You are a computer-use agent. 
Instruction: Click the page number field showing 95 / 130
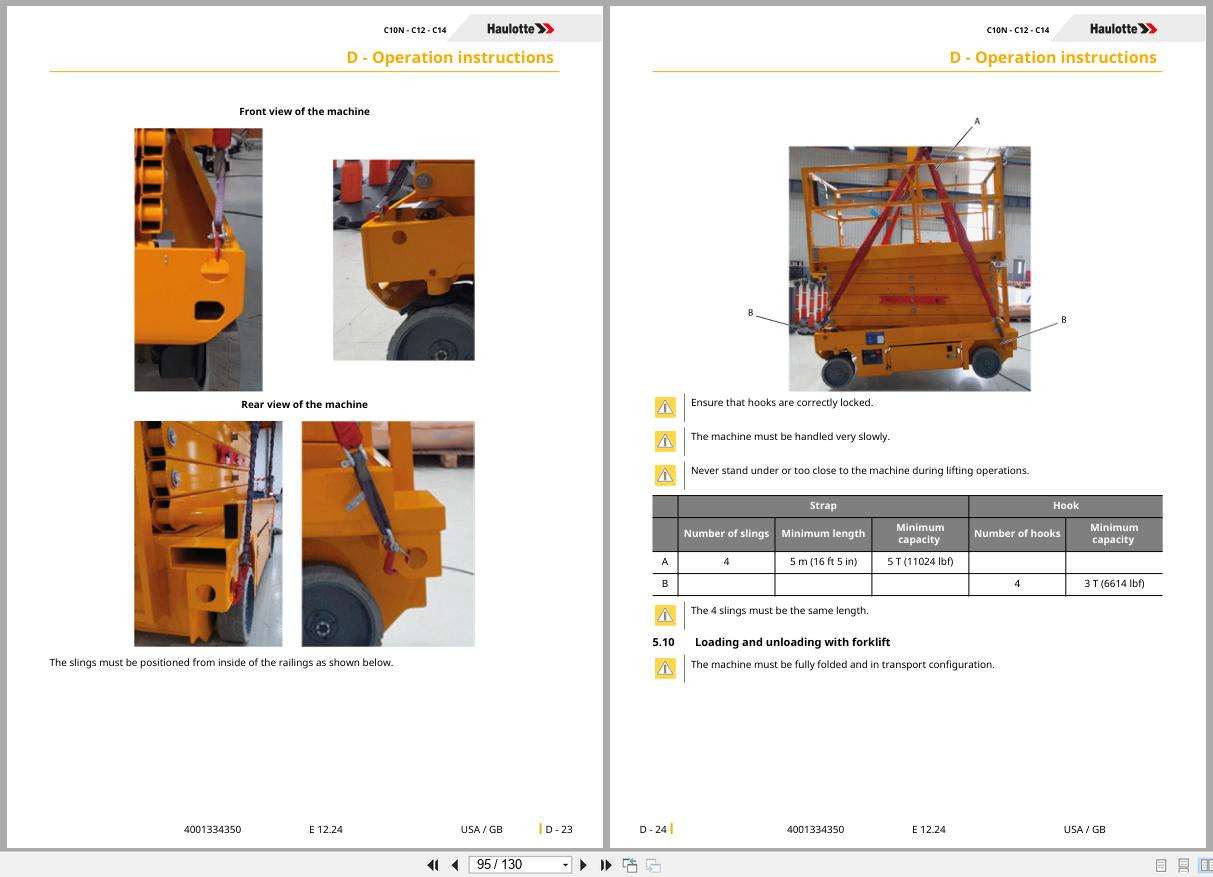pos(513,865)
